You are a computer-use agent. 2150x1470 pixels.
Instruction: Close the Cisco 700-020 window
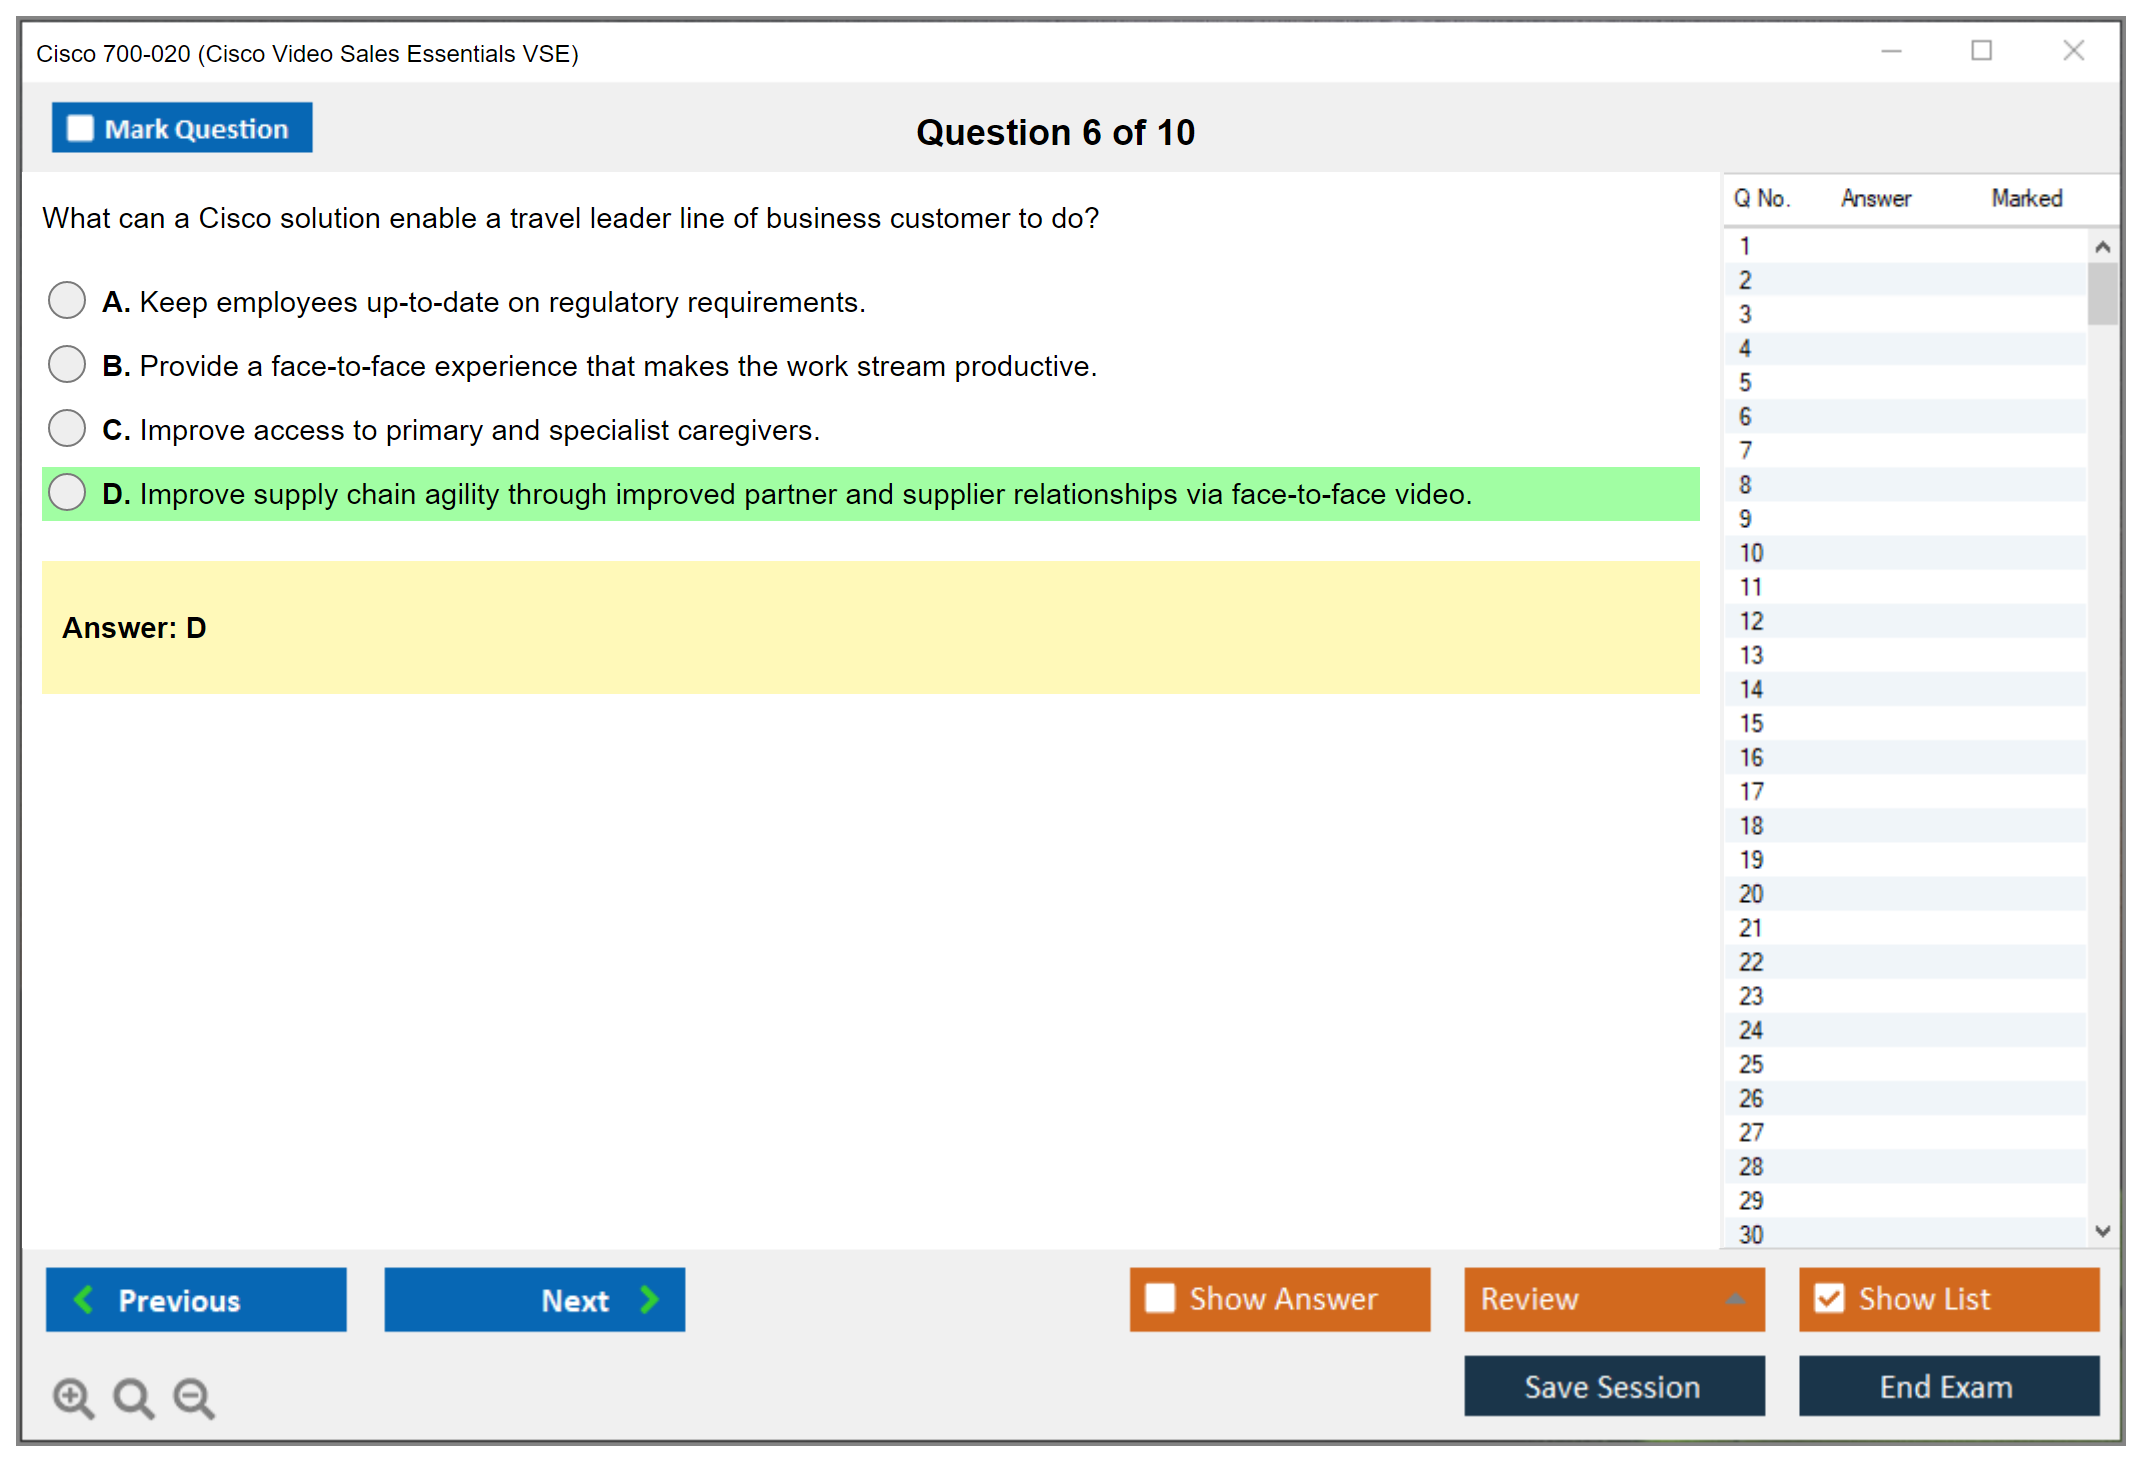point(2073,51)
